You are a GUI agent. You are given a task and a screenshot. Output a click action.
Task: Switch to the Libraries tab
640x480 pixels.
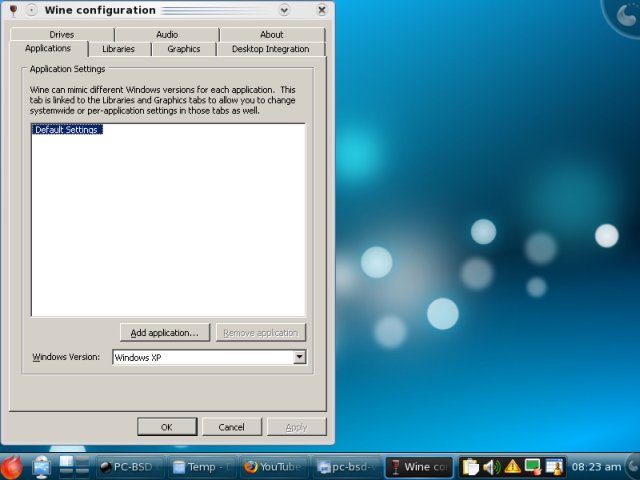[x=118, y=49]
